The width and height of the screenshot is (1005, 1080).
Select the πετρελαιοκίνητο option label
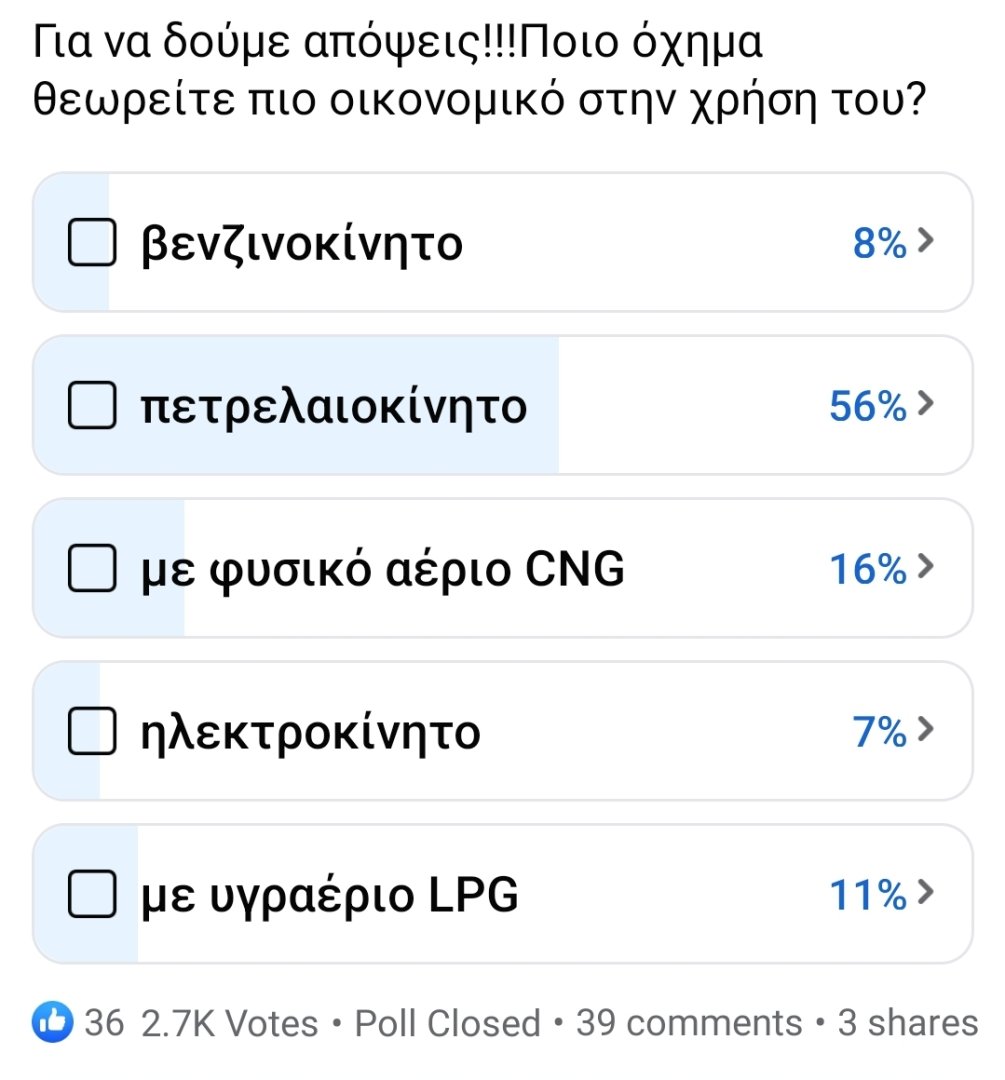[x=333, y=406]
